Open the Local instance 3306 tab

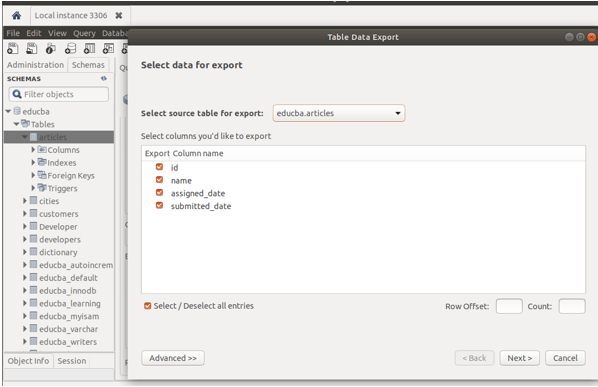tap(71, 16)
